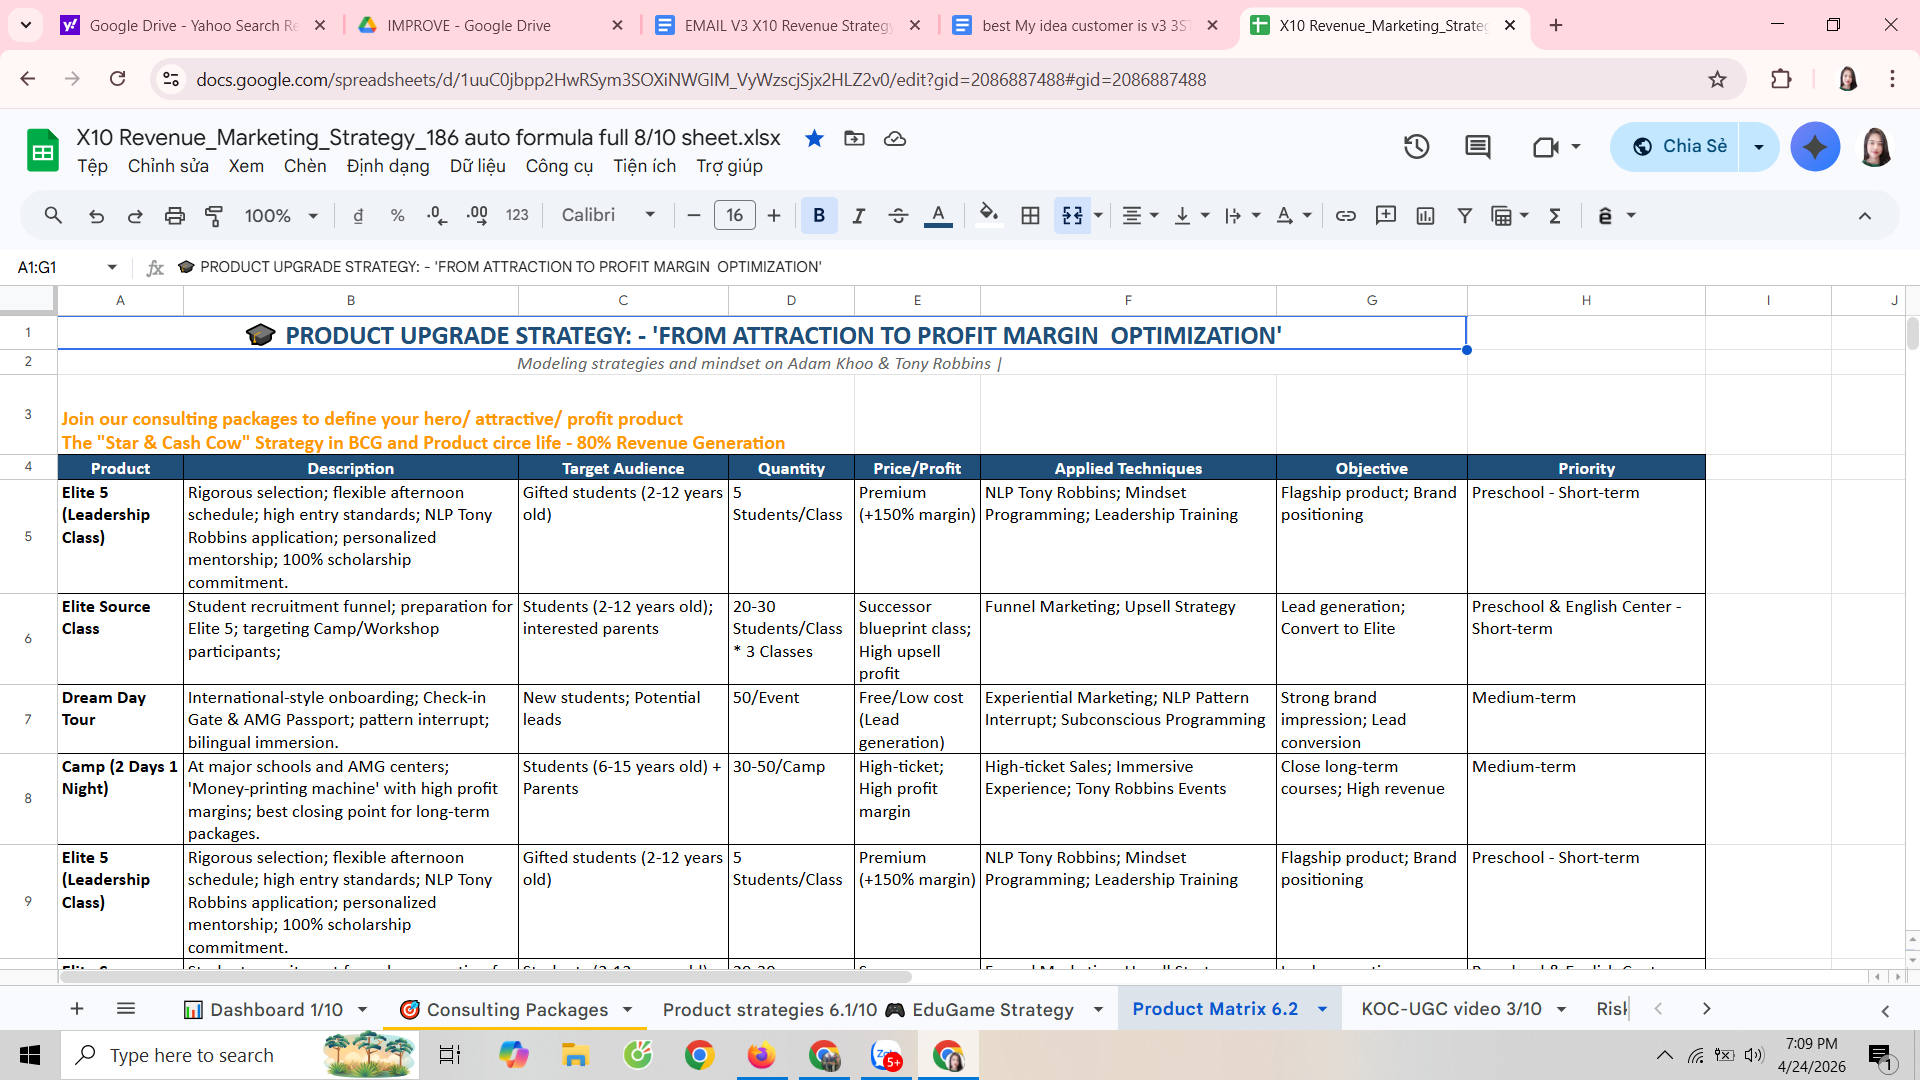The height and width of the screenshot is (1080, 1920).
Task: Open the 100% zoom dropdown
Action: (x=281, y=215)
